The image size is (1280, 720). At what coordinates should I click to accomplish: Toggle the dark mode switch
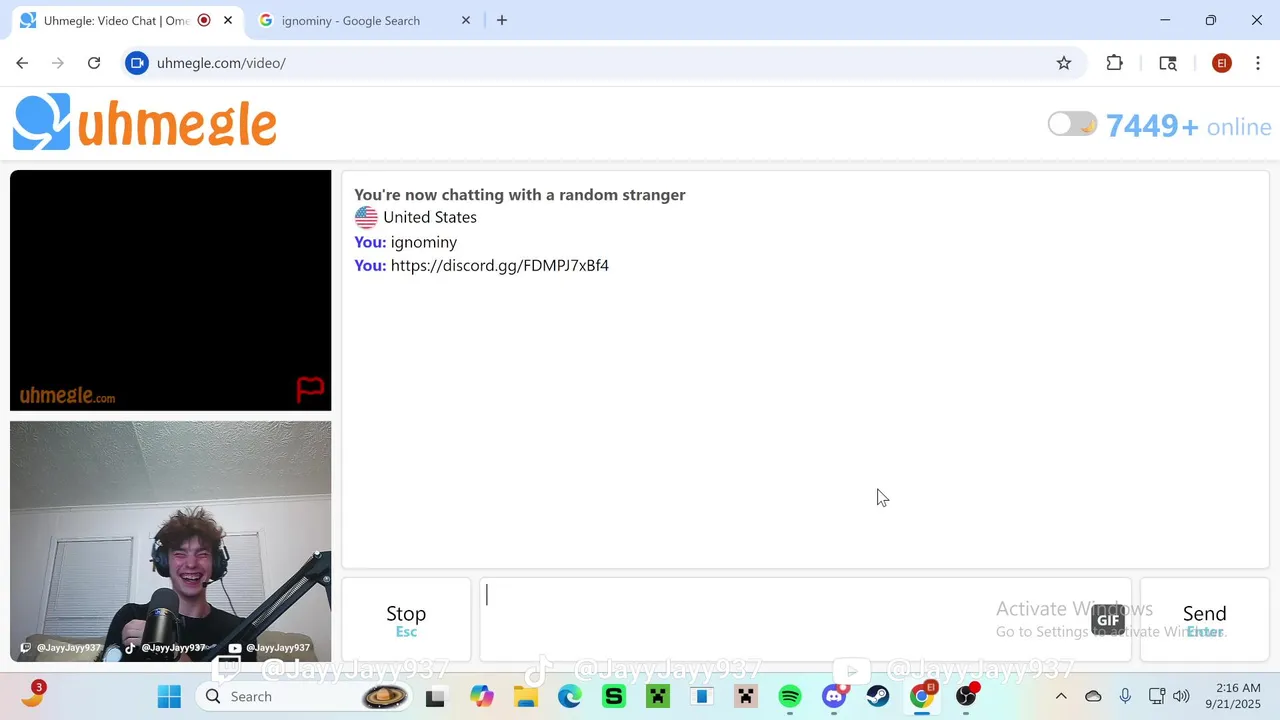pos(1072,124)
